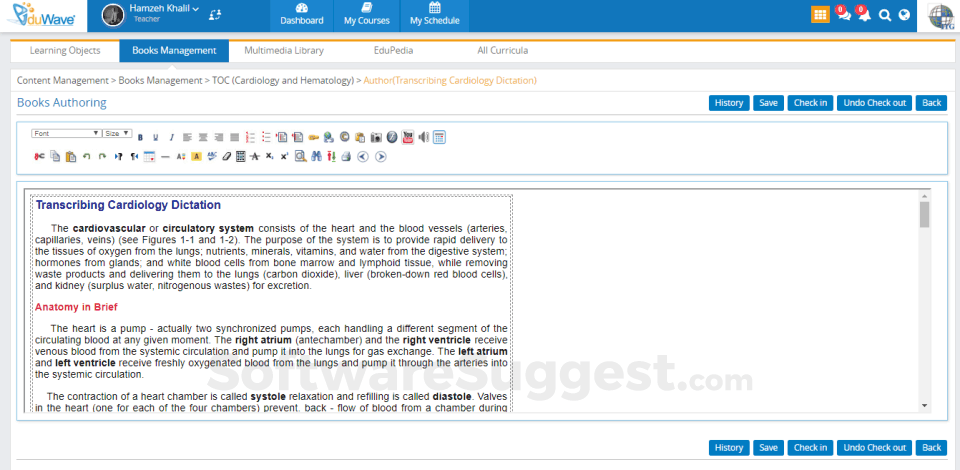The height and width of the screenshot is (470, 960).
Task: Print document with printer icon
Action: [346, 157]
